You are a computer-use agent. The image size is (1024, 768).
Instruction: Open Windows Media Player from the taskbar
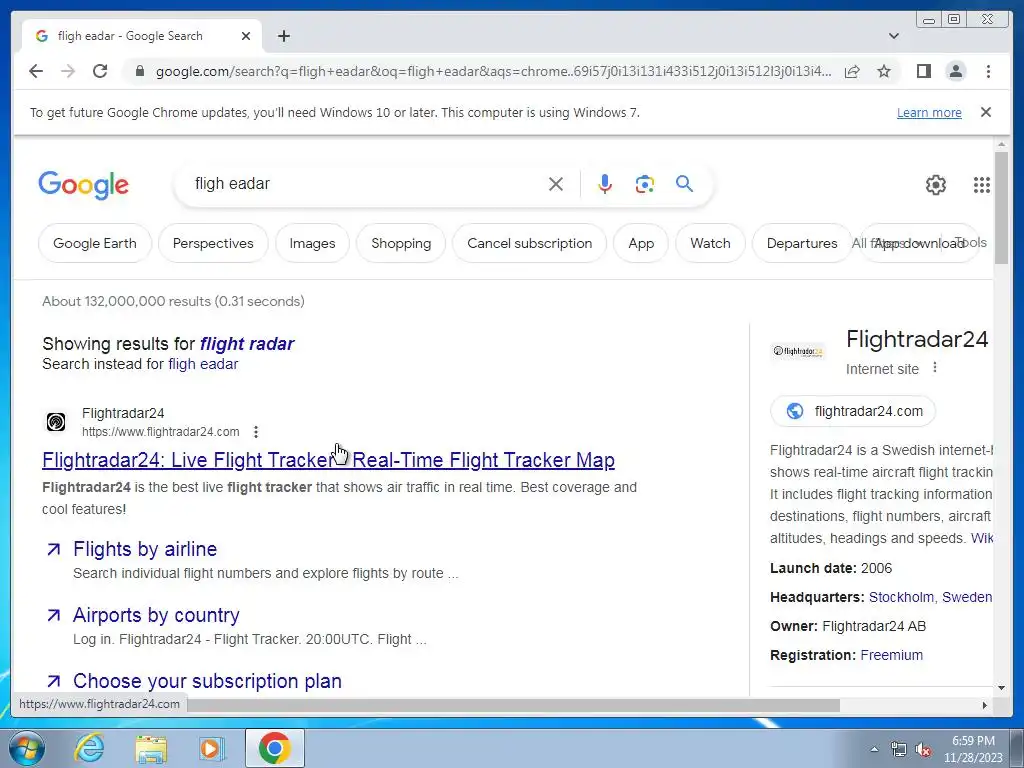coord(212,748)
